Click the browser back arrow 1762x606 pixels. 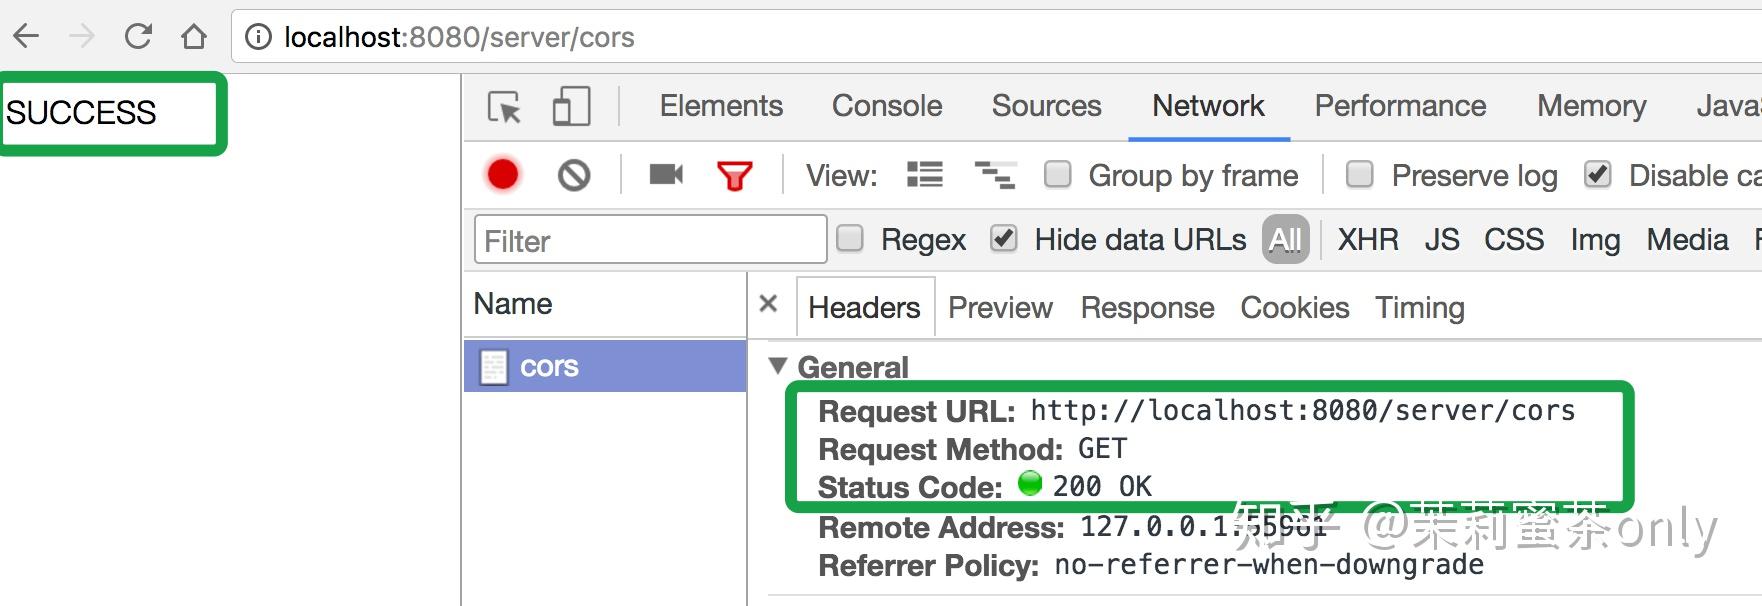click(27, 37)
